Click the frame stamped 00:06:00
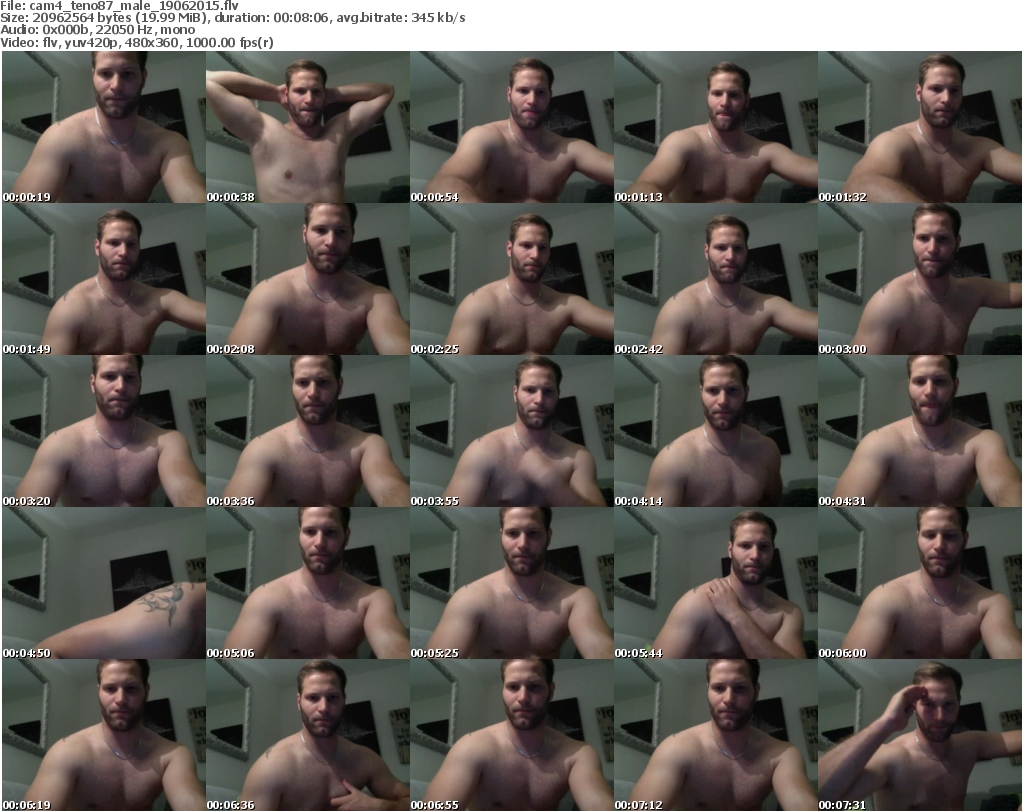1024x811 pixels. [920, 583]
